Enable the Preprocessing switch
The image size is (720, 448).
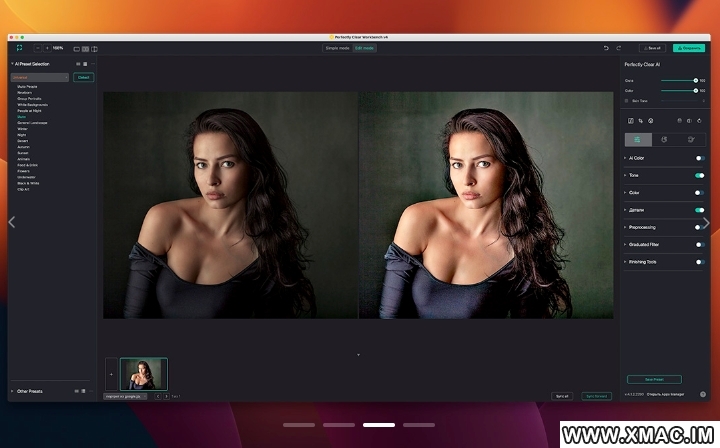[699, 227]
